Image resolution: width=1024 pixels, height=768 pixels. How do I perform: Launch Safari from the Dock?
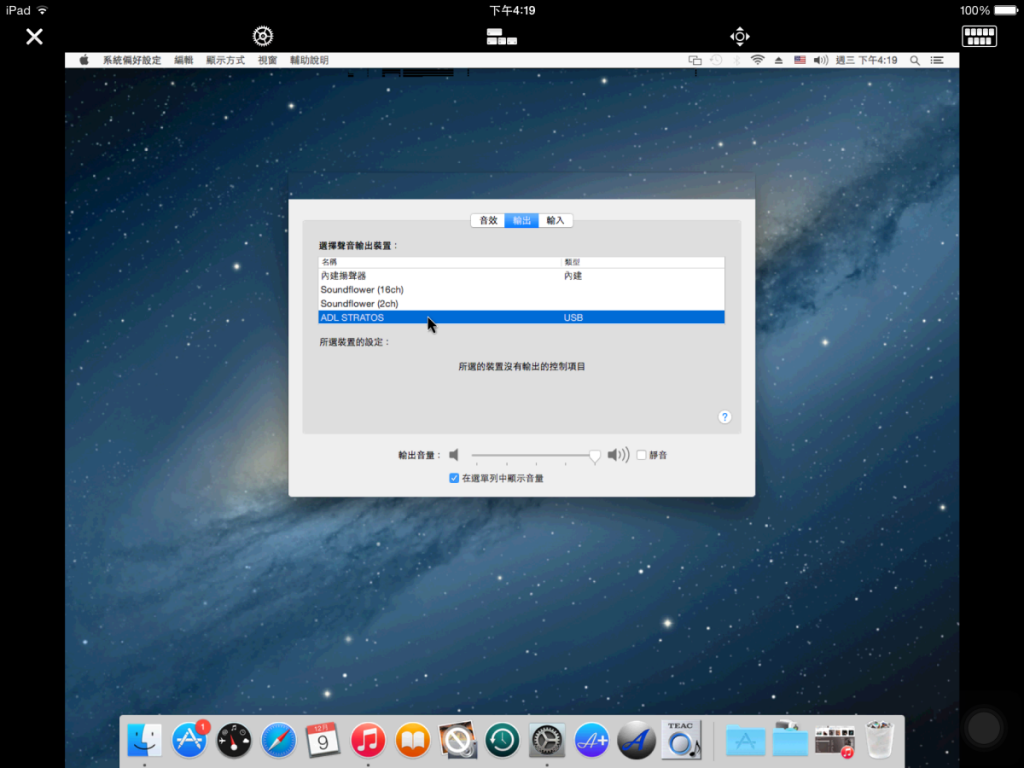(278, 740)
